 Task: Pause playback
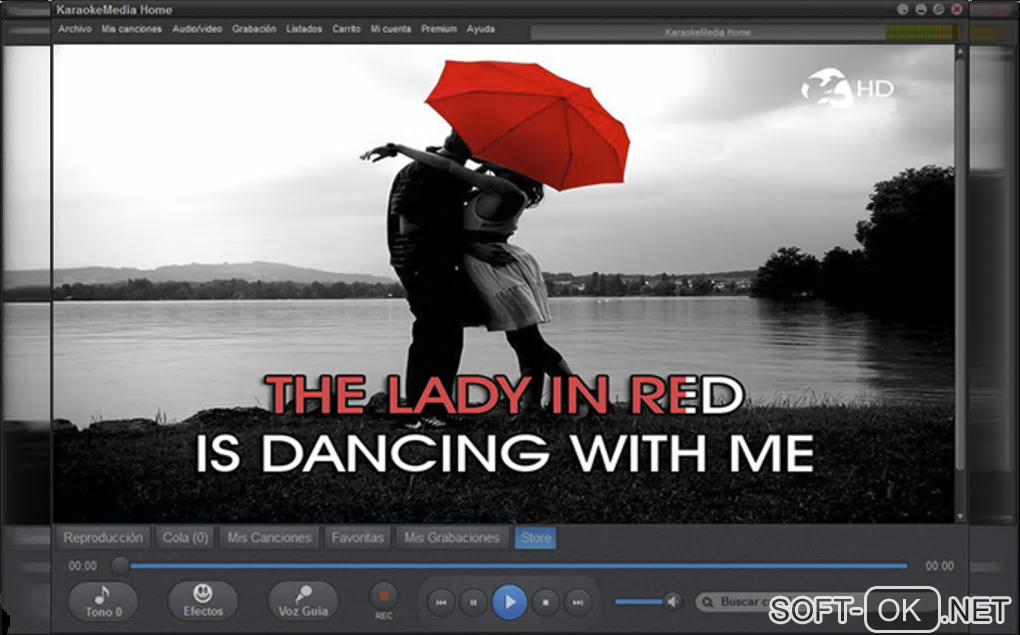pos(474,602)
